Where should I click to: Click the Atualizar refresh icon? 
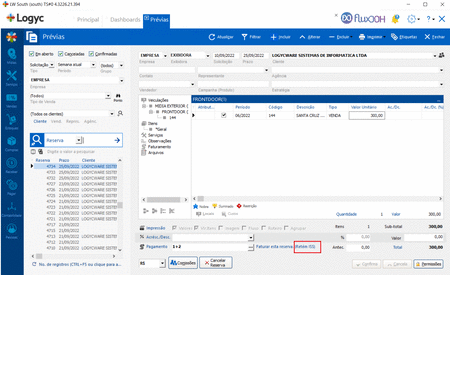pos(212,37)
